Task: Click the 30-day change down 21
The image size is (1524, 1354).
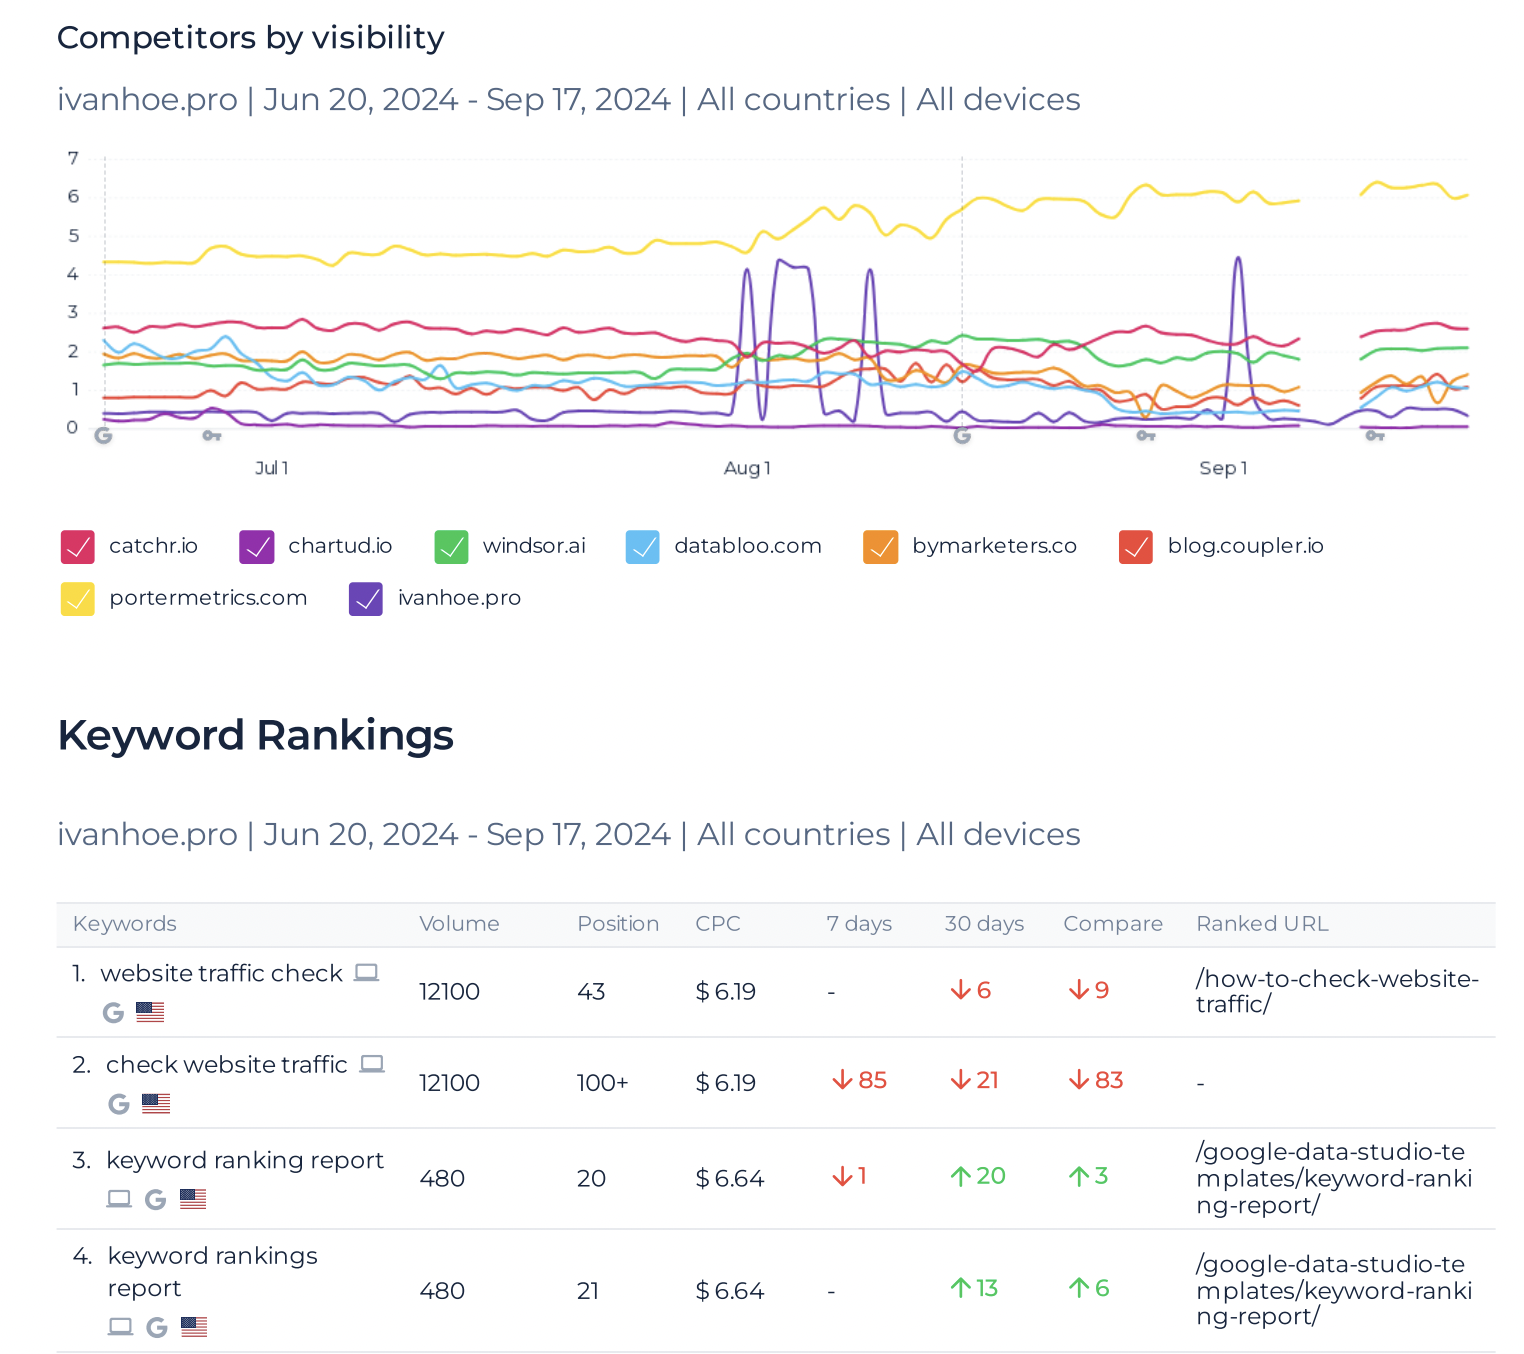Action: (974, 1080)
